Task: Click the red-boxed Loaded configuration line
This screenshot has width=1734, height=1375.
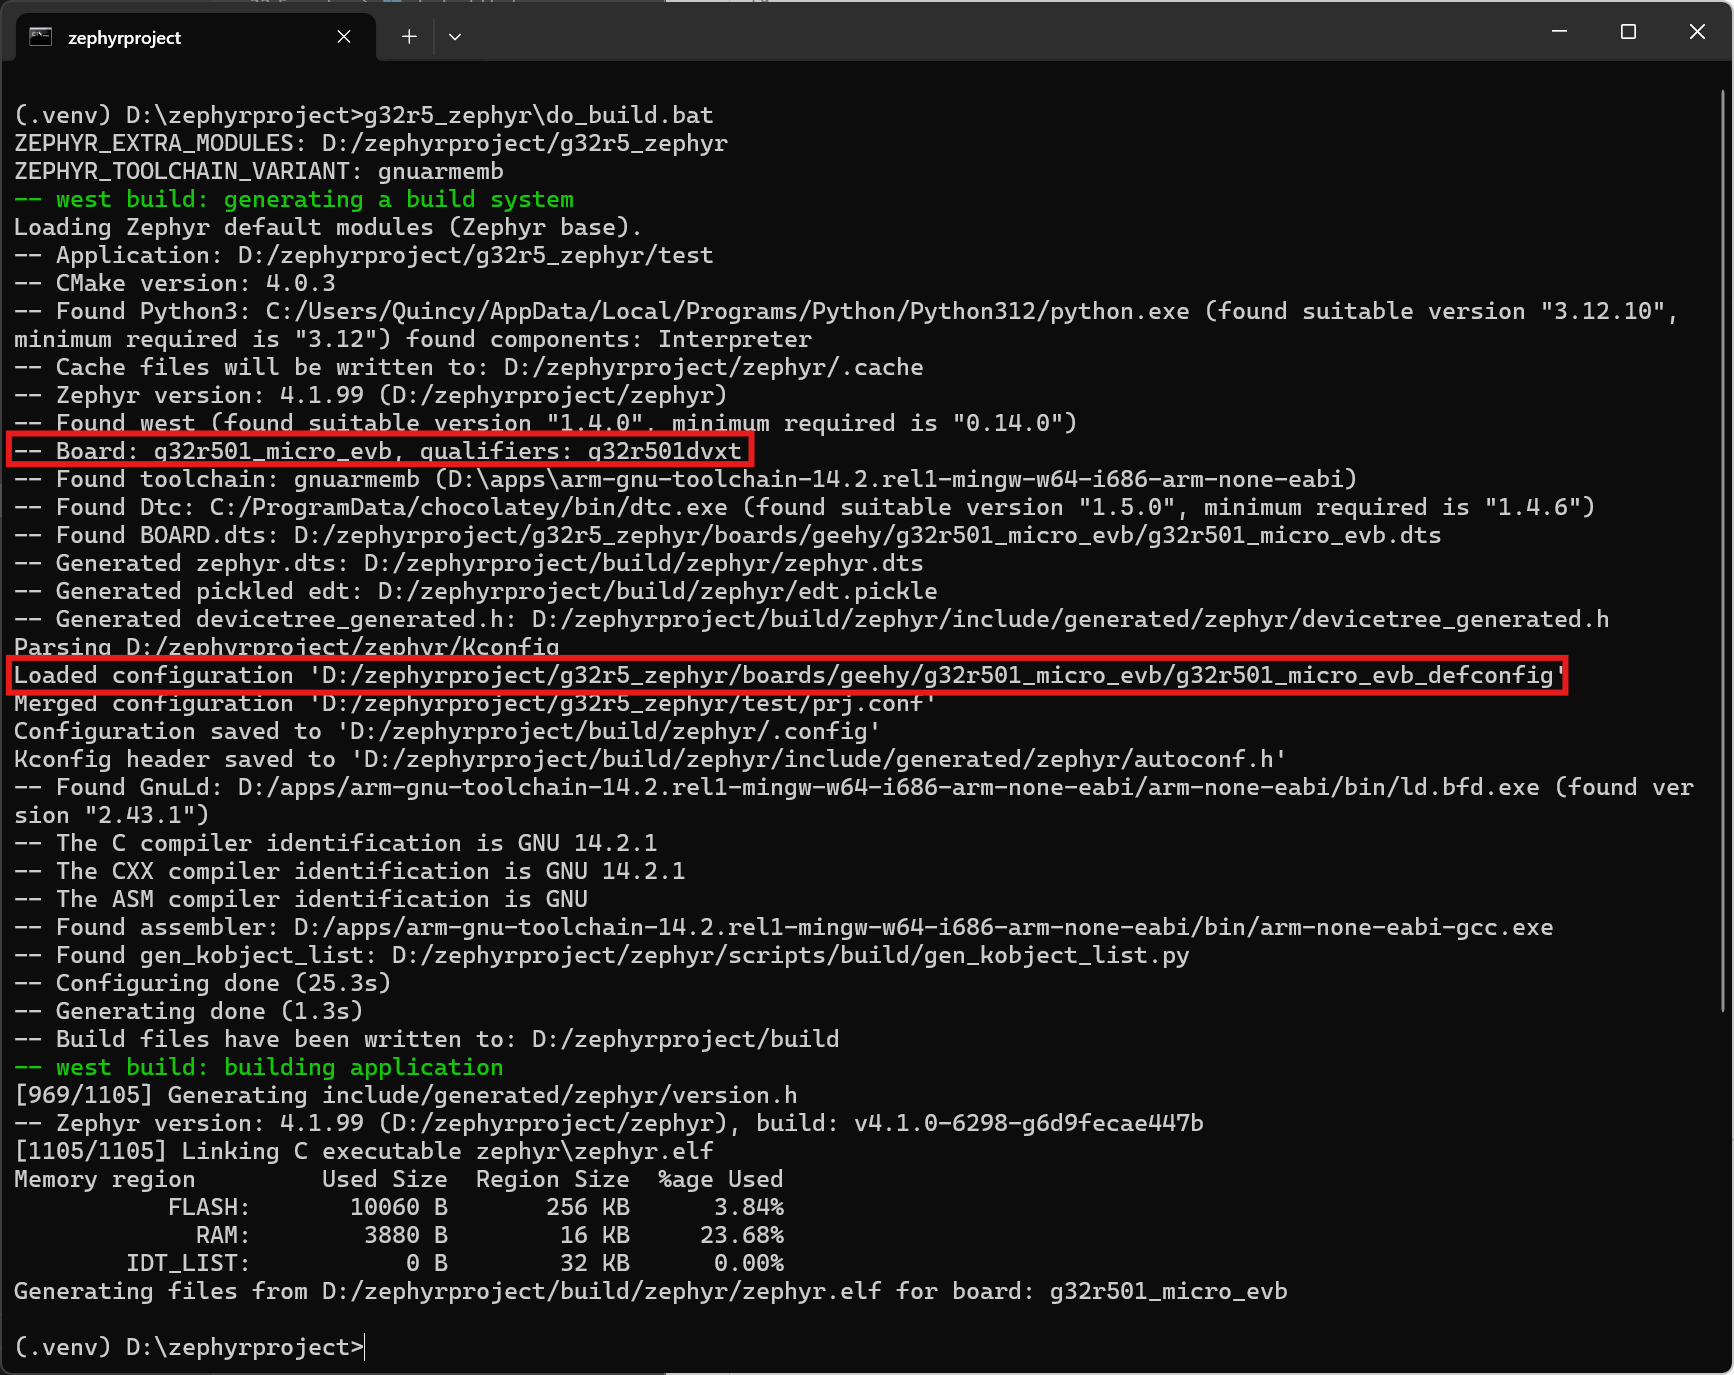Action: coord(787,676)
